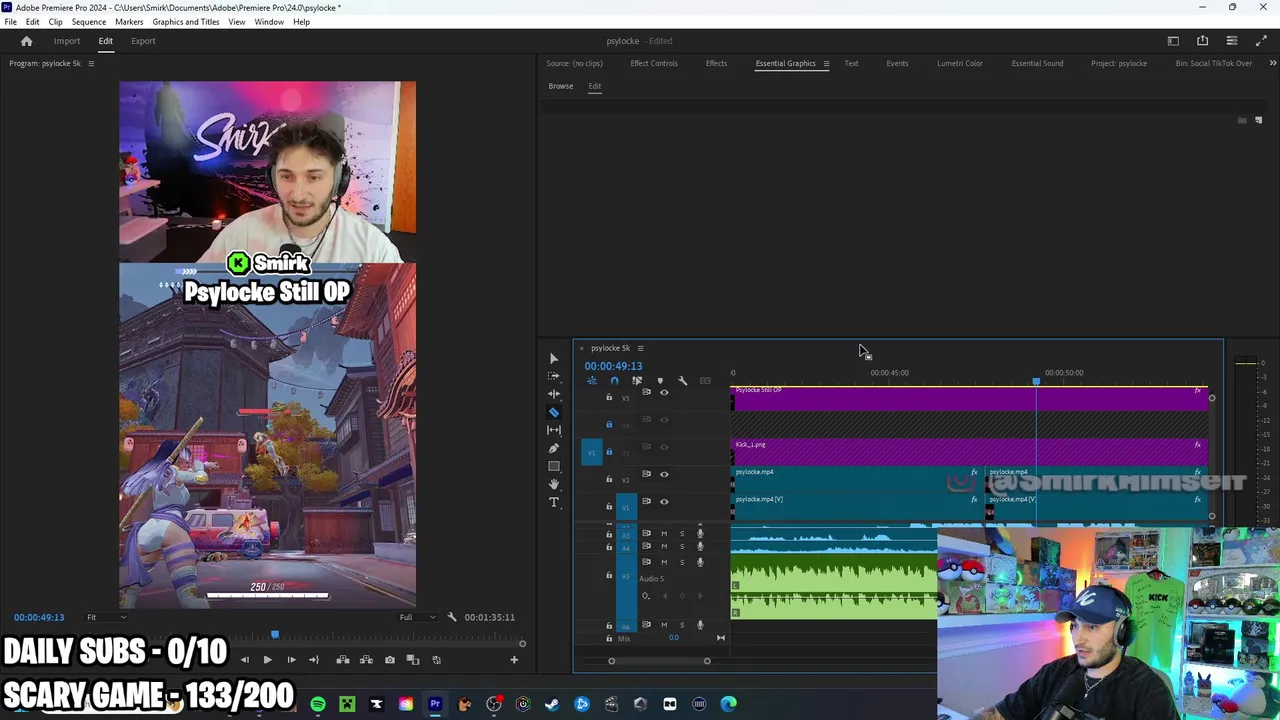The height and width of the screenshot is (720, 1280).
Task: Click the timeline wrench display settings icon
Action: click(682, 381)
